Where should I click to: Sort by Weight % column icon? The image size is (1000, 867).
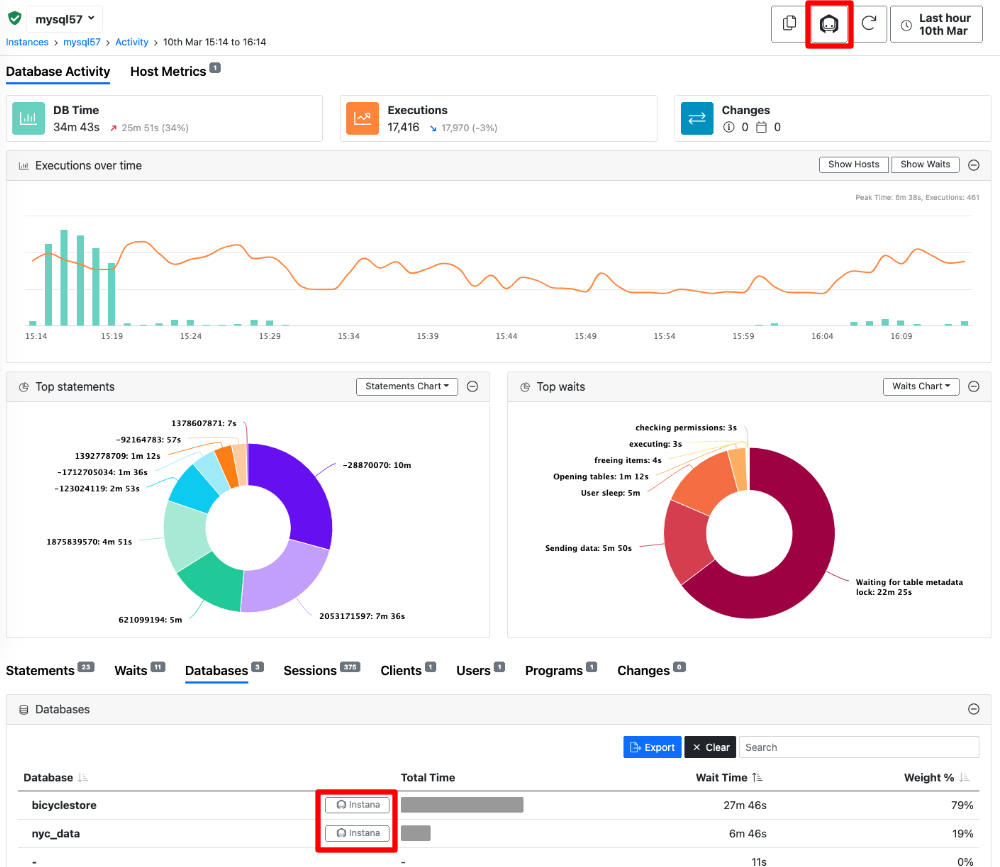(964, 778)
